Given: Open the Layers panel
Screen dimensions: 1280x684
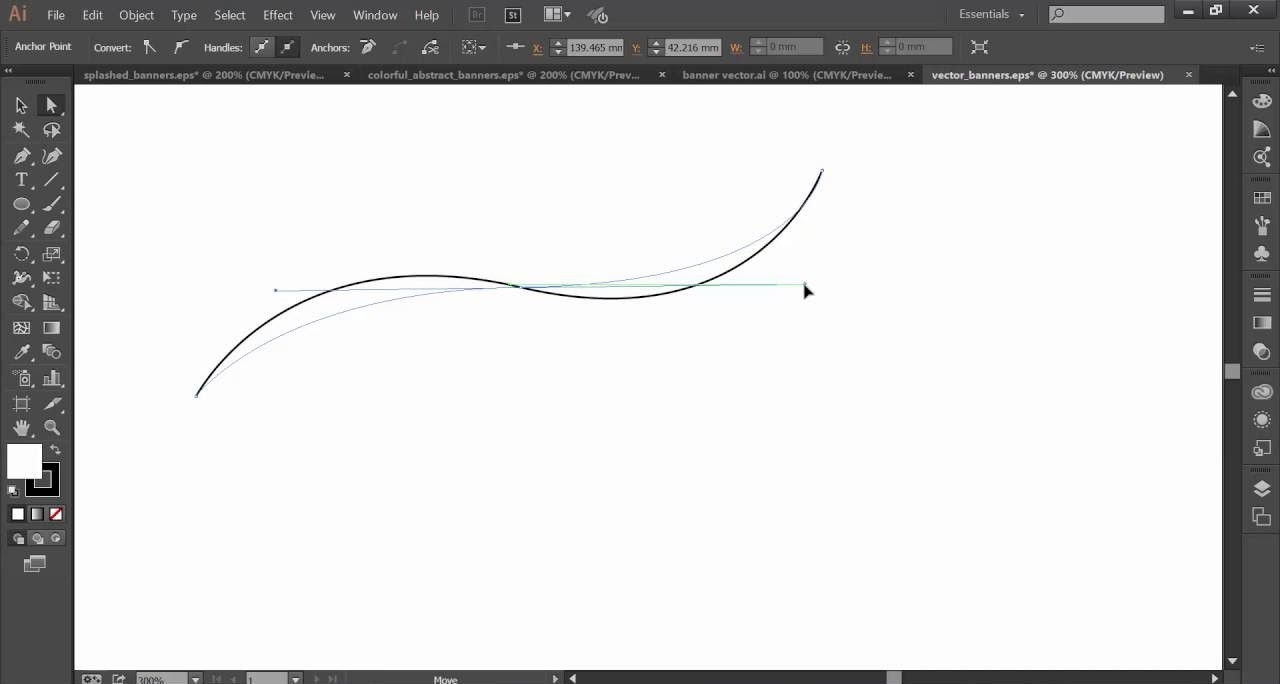Looking at the screenshot, I should tap(1262, 489).
